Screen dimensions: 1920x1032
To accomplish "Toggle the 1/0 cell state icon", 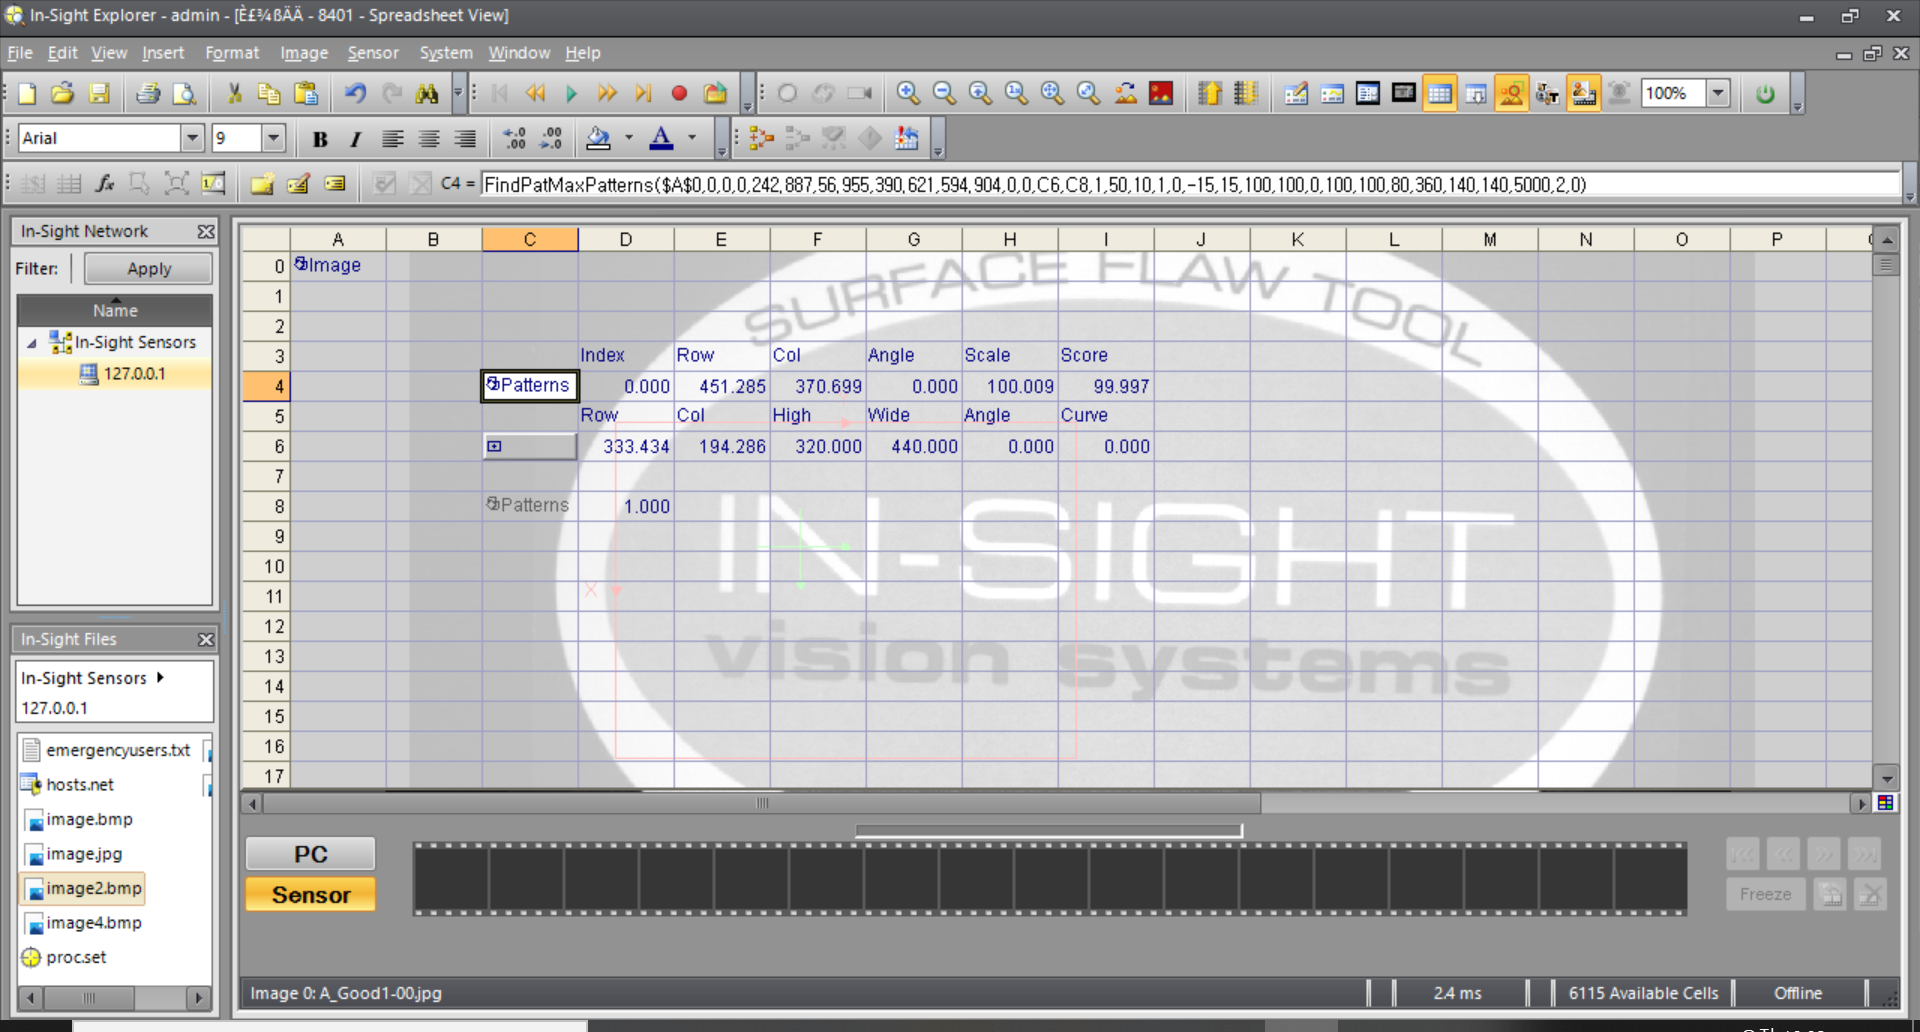I will [x=213, y=184].
